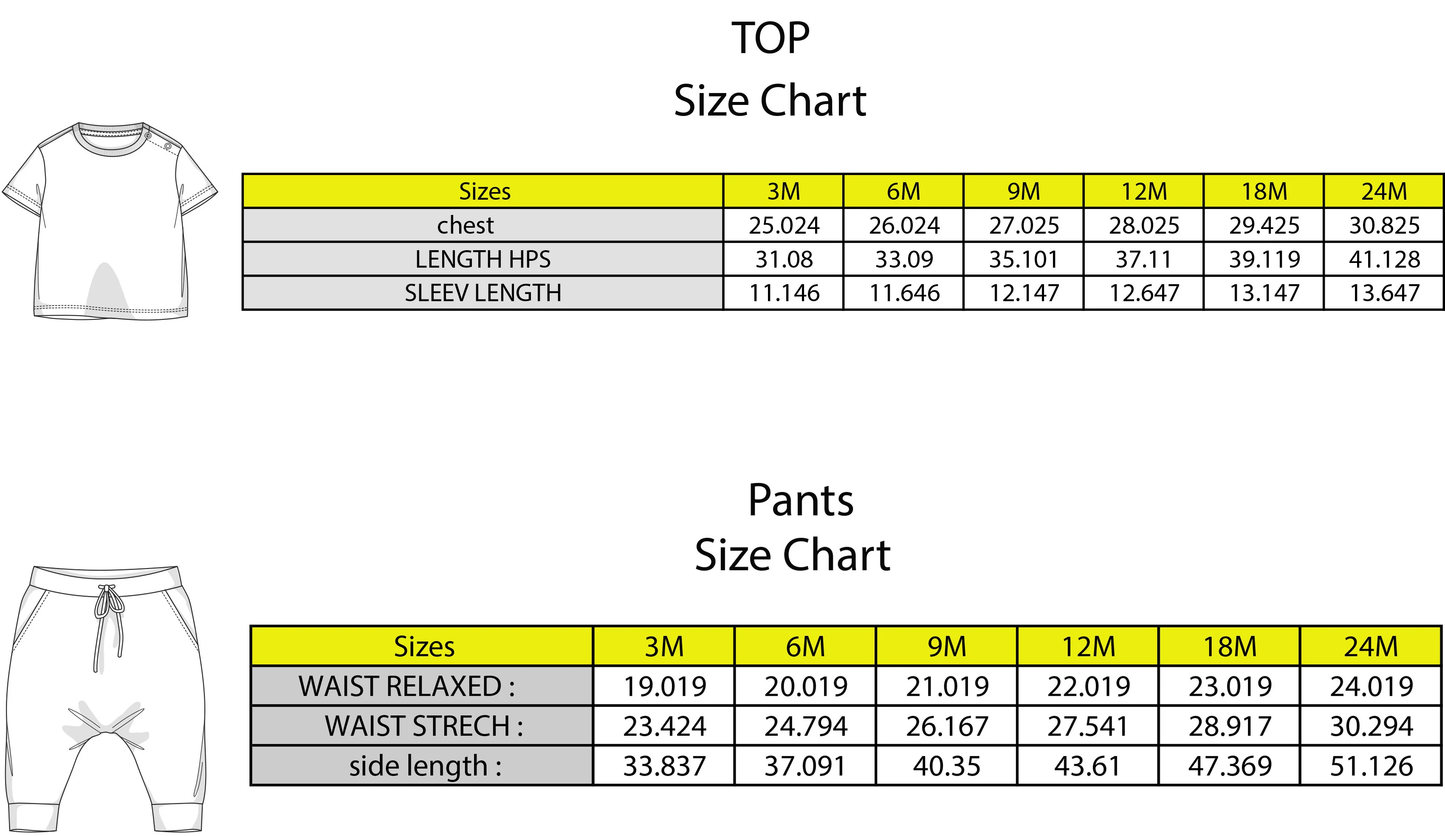This screenshot has width=1445, height=836.
Task: Click waist stretch value 28.917
Action: [1229, 726]
